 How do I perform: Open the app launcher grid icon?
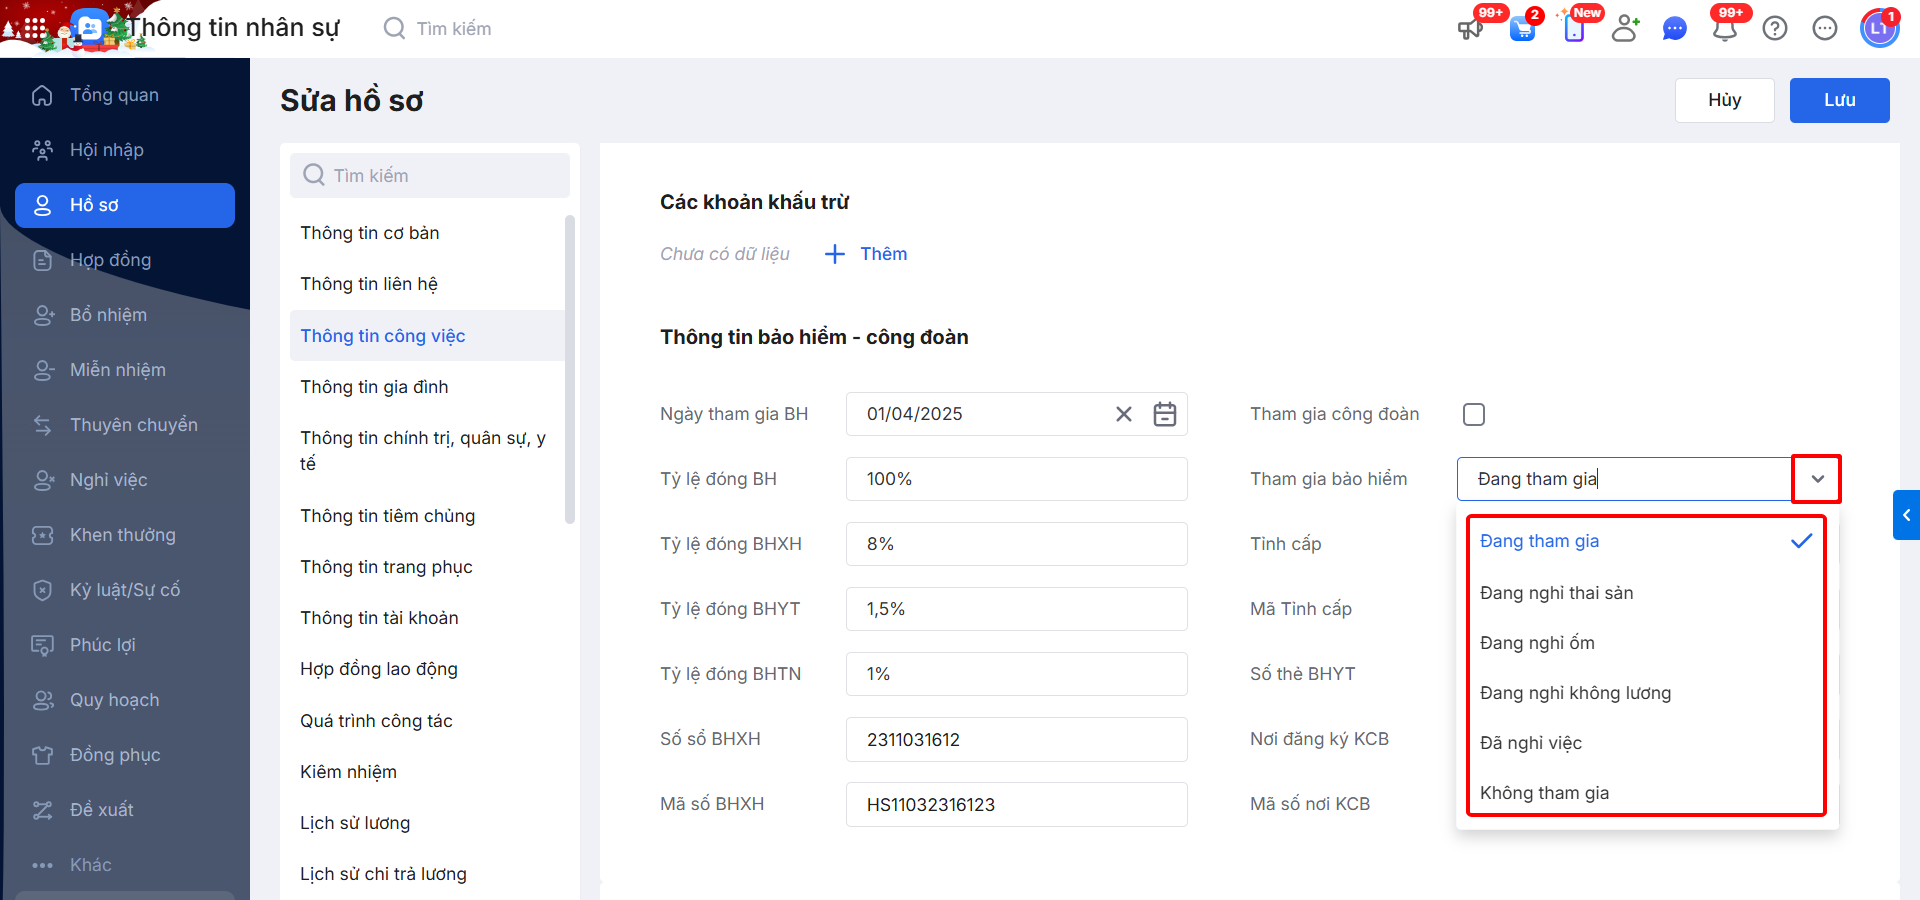[x=34, y=29]
